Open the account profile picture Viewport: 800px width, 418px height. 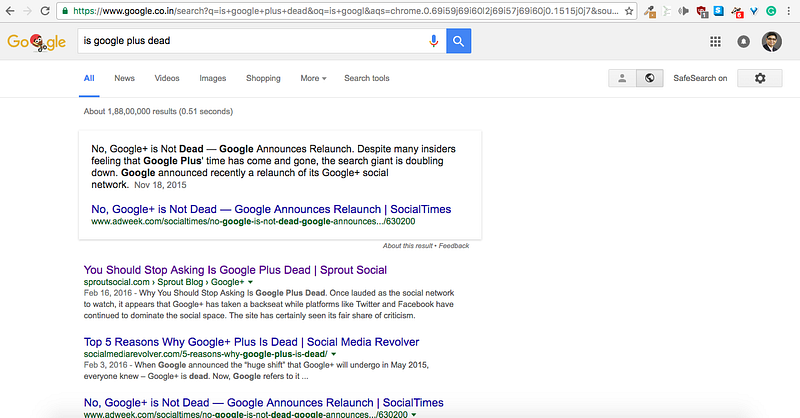[x=772, y=41]
